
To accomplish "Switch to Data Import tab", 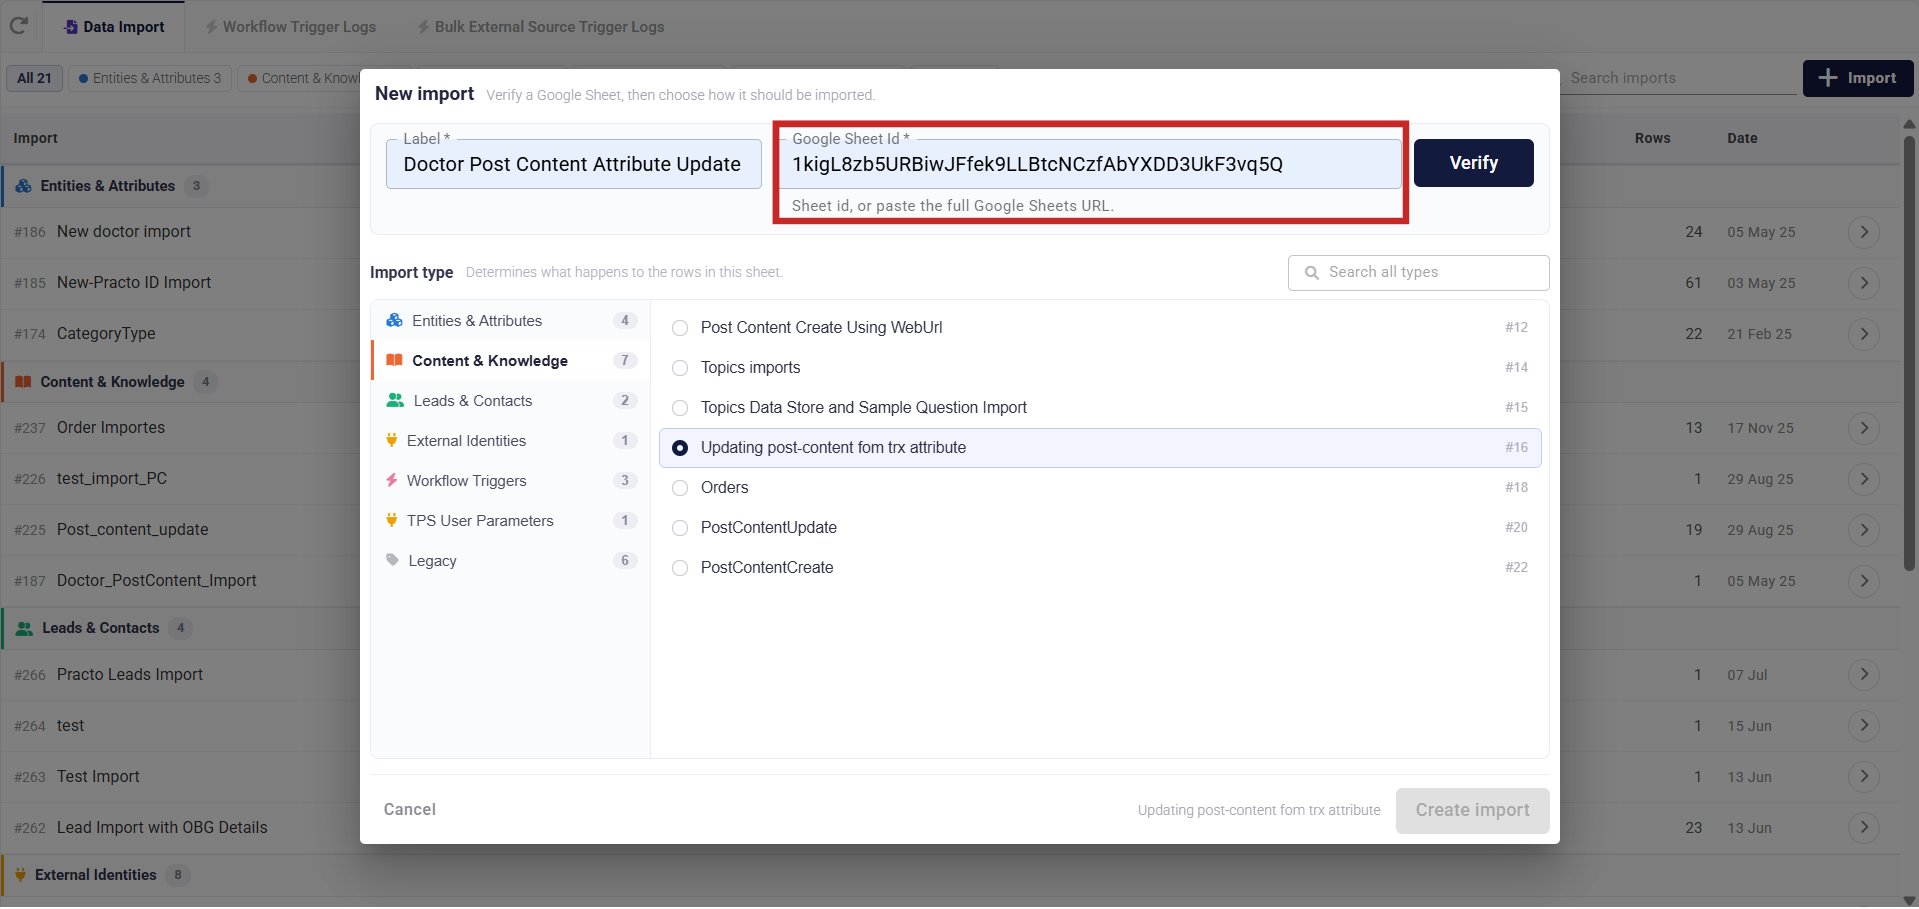I will pos(114,27).
